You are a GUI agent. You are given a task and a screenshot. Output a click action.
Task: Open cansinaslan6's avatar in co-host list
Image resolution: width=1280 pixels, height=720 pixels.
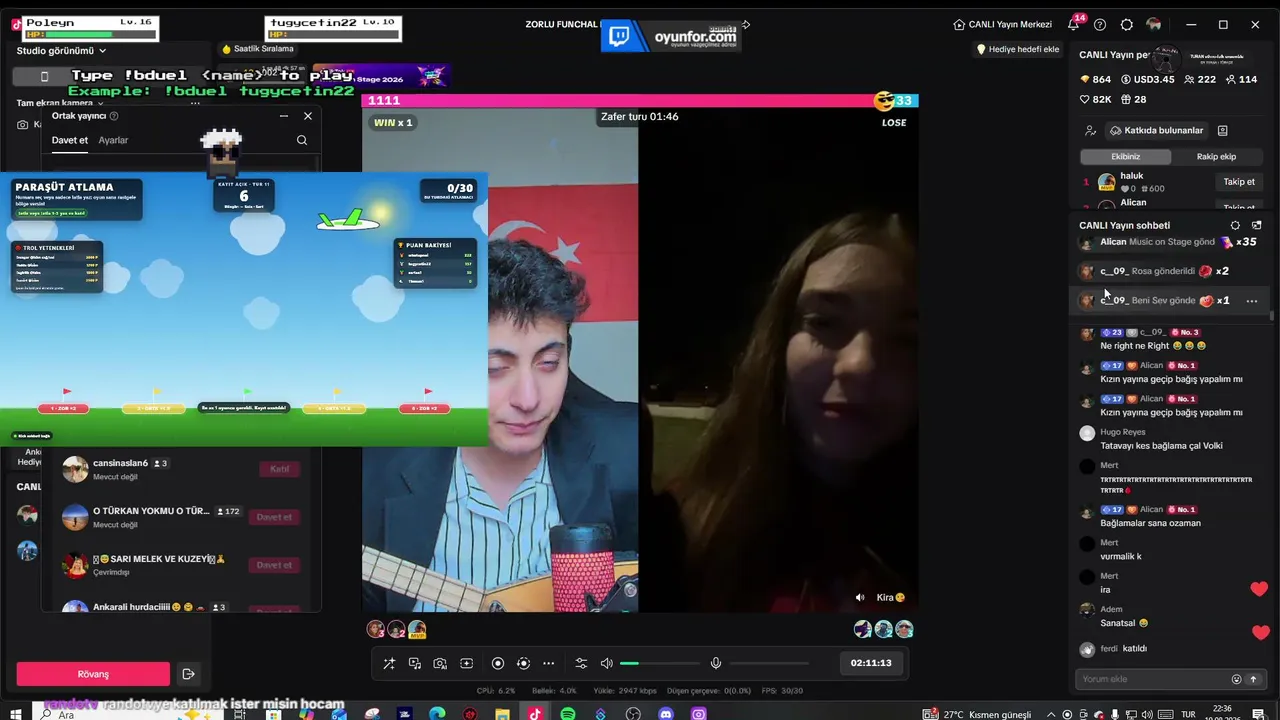[x=75, y=469]
